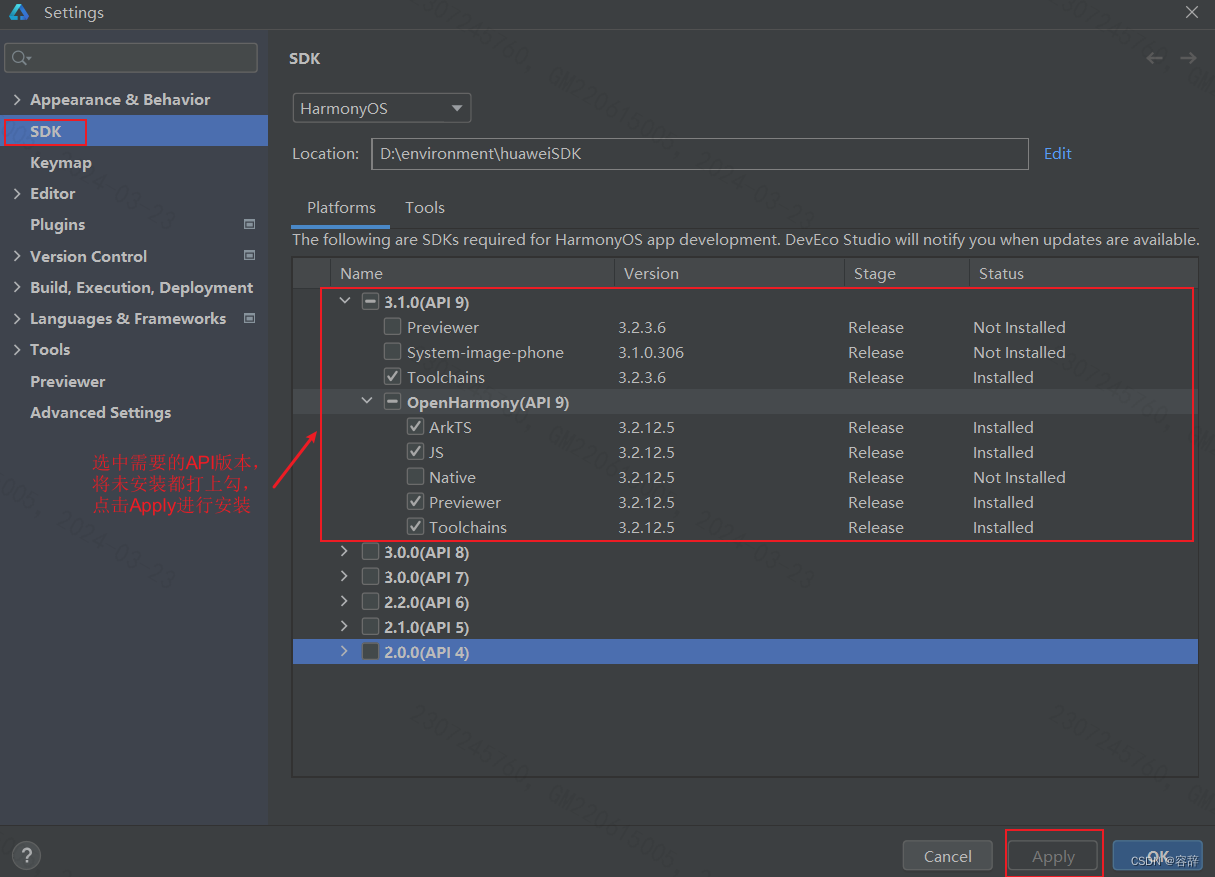Screen dimensions: 1215x877
Task: Expand the Version Control settings group
Action: coord(17,256)
